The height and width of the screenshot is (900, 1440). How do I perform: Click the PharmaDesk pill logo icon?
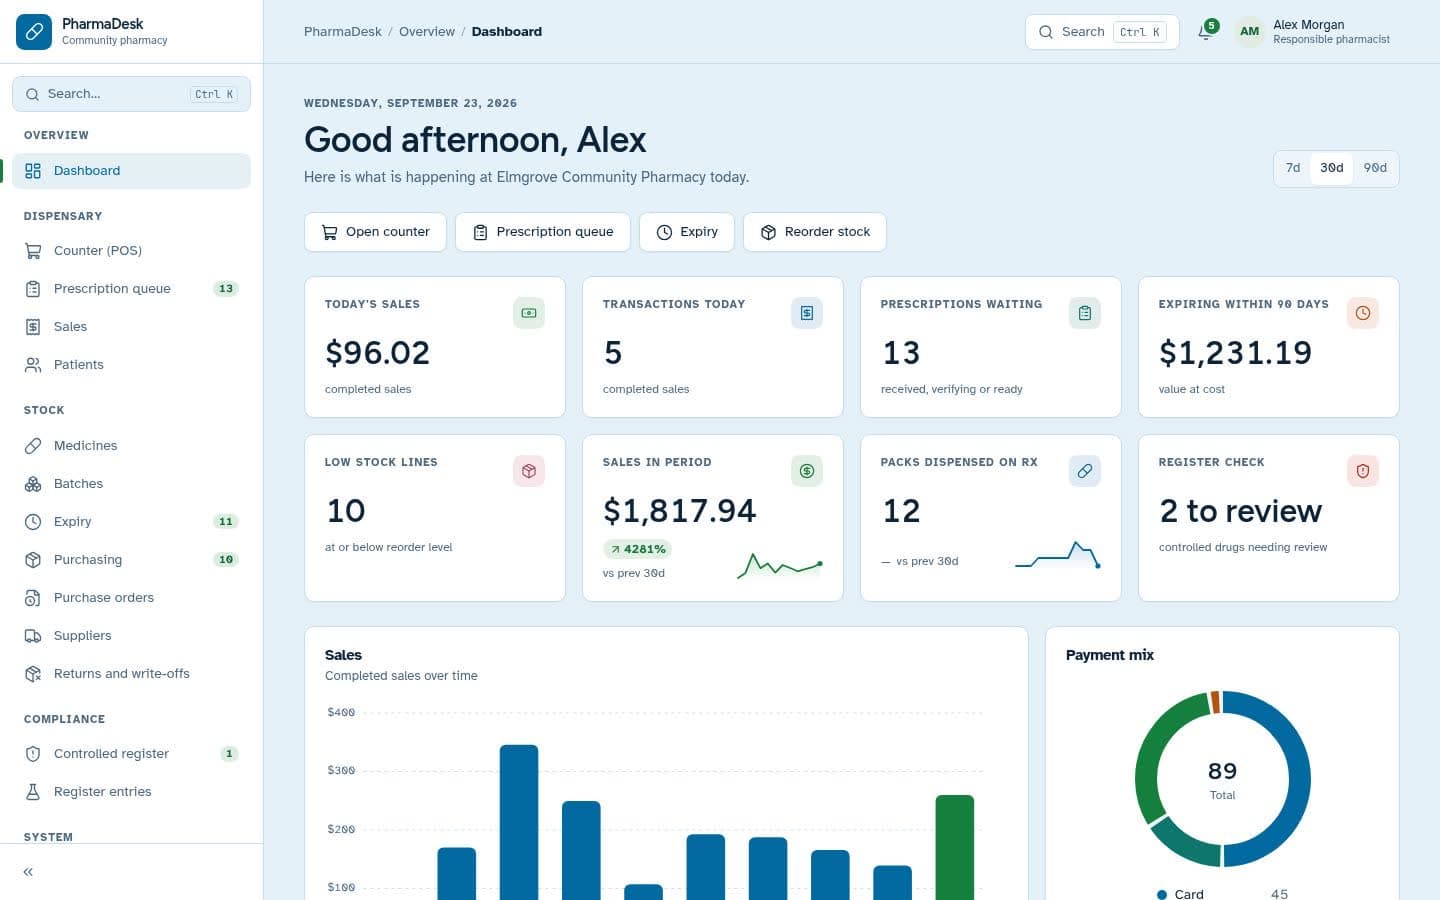[34, 32]
